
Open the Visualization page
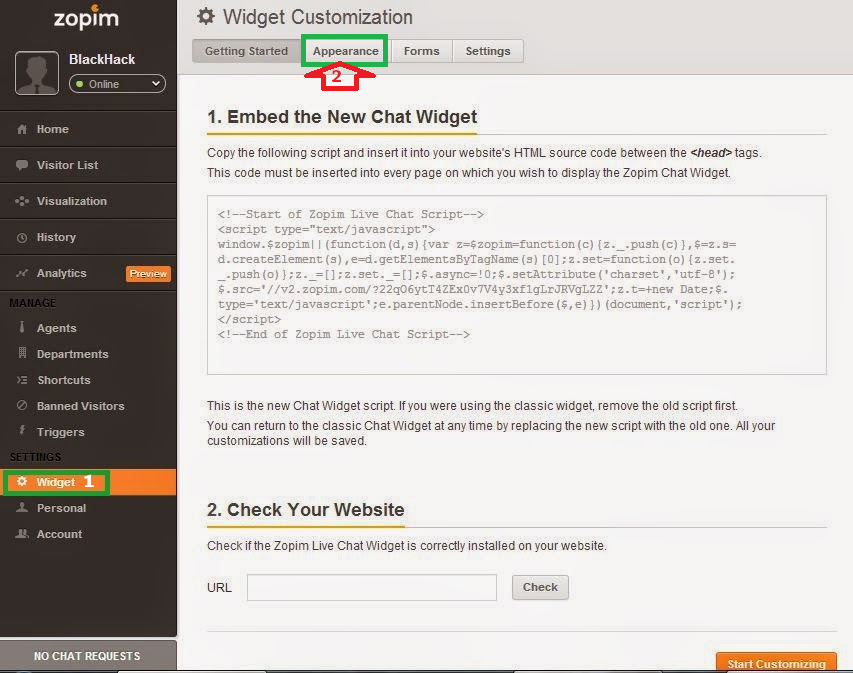[88, 201]
